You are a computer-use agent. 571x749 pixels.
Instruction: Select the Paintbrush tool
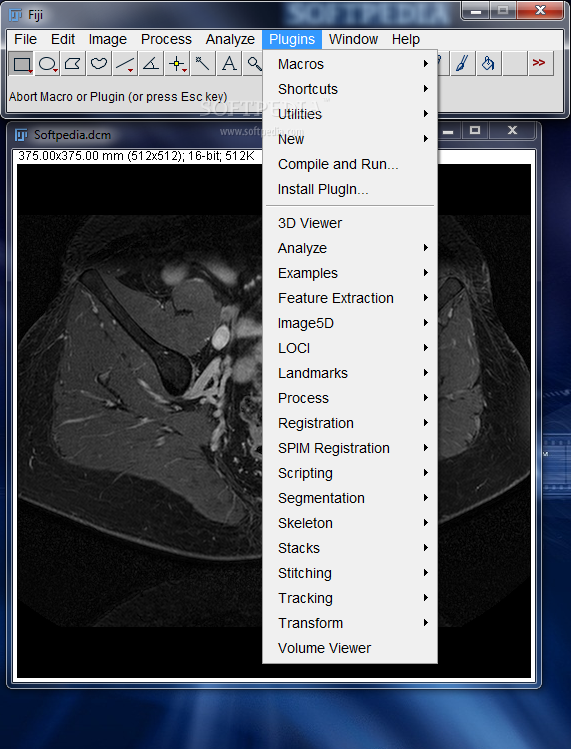click(462, 64)
